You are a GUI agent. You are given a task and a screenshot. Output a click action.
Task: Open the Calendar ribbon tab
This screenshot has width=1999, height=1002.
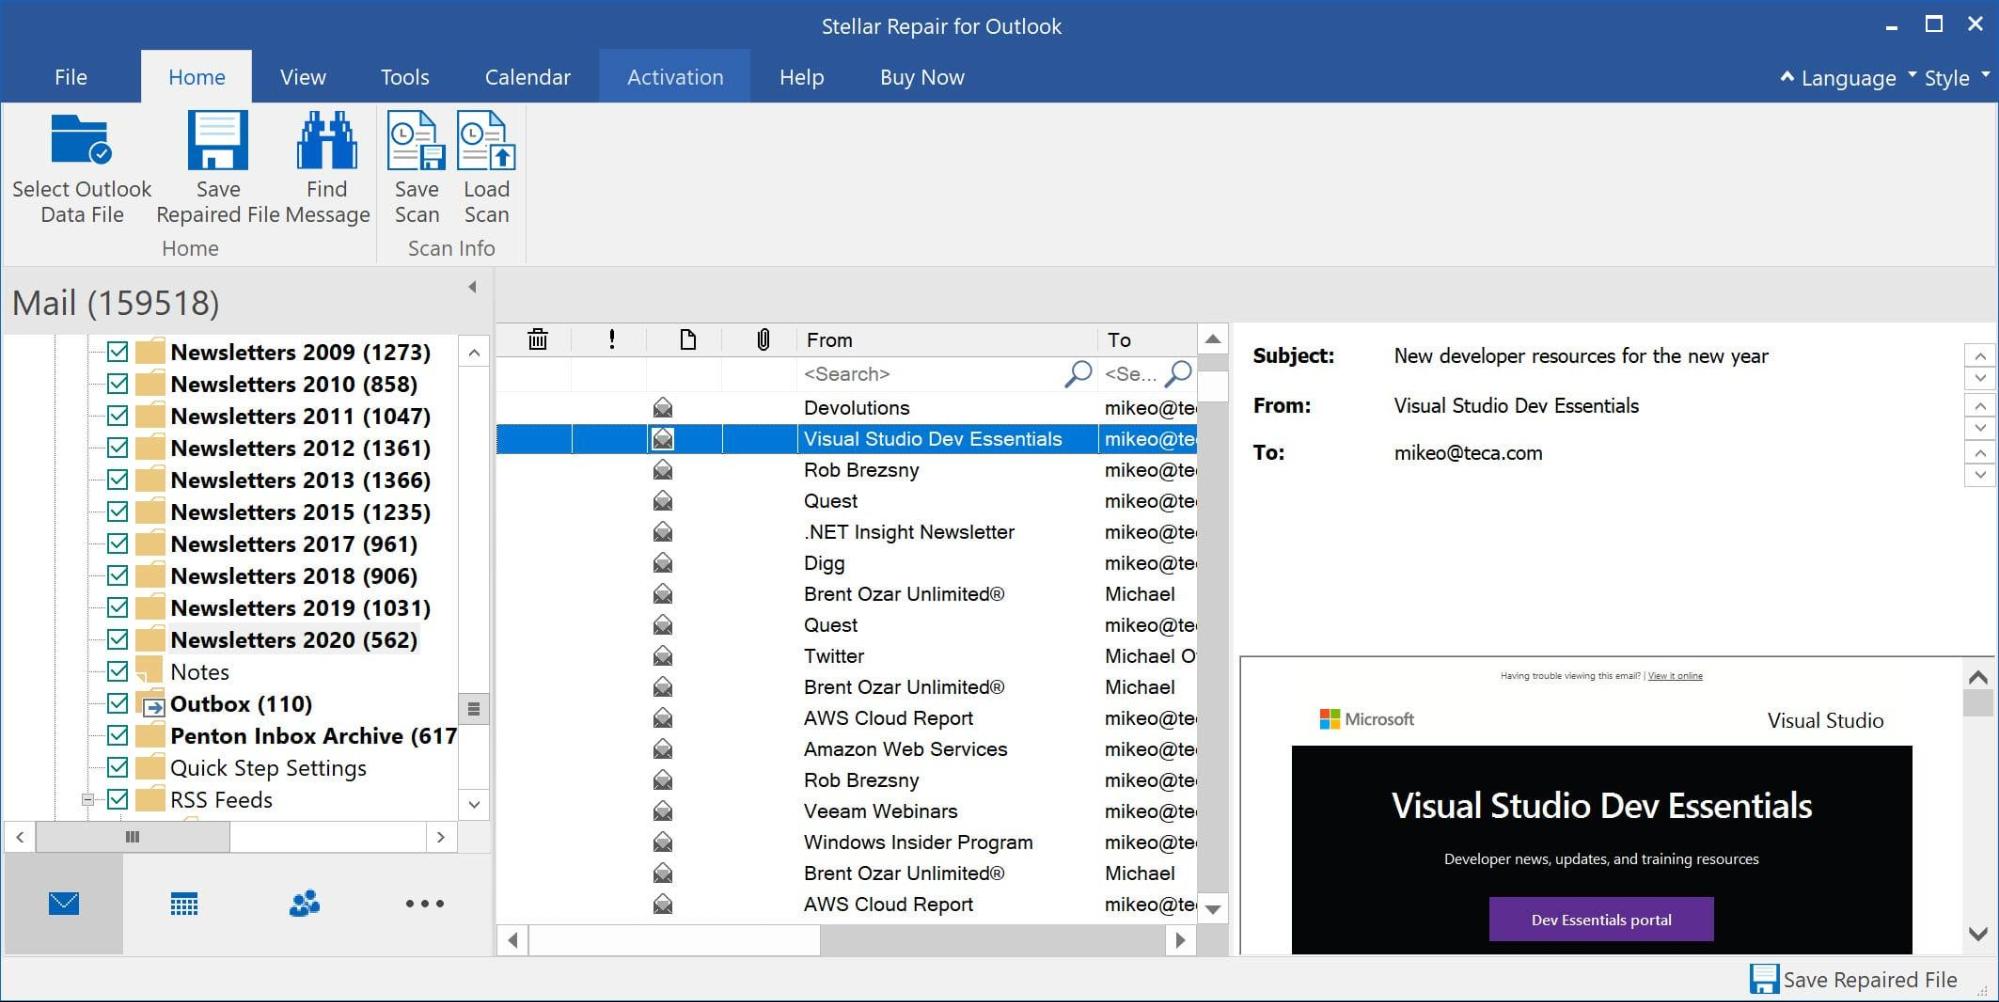[528, 77]
